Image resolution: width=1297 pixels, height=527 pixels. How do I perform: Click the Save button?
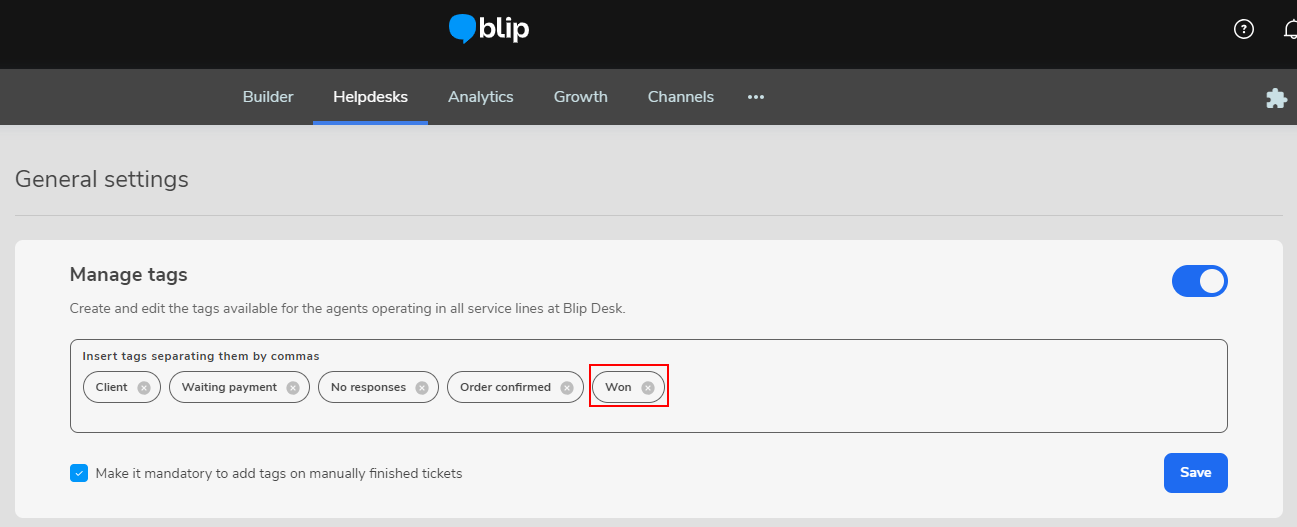(1195, 473)
